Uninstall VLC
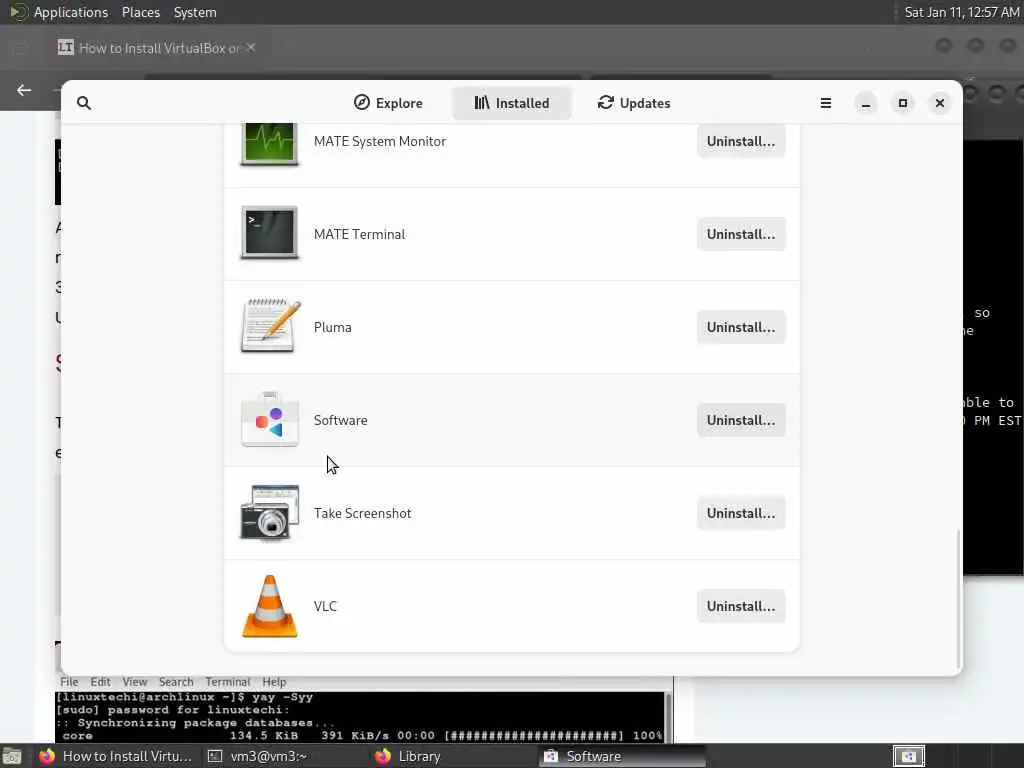The height and width of the screenshot is (768, 1024). pyautogui.click(x=741, y=606)
